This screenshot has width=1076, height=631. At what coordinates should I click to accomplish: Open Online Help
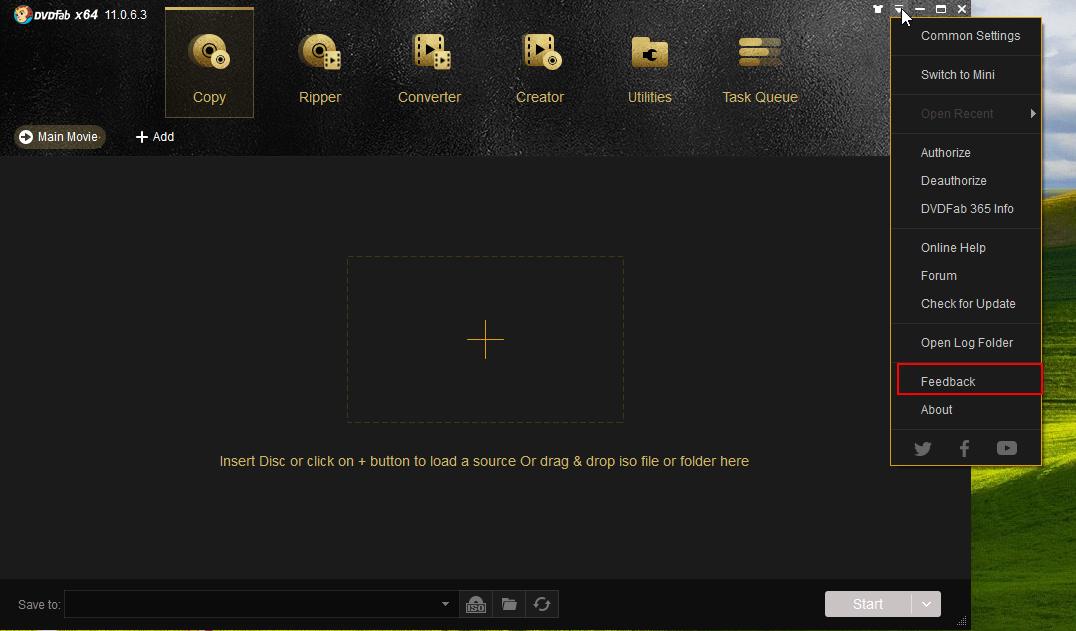[952, 248]
